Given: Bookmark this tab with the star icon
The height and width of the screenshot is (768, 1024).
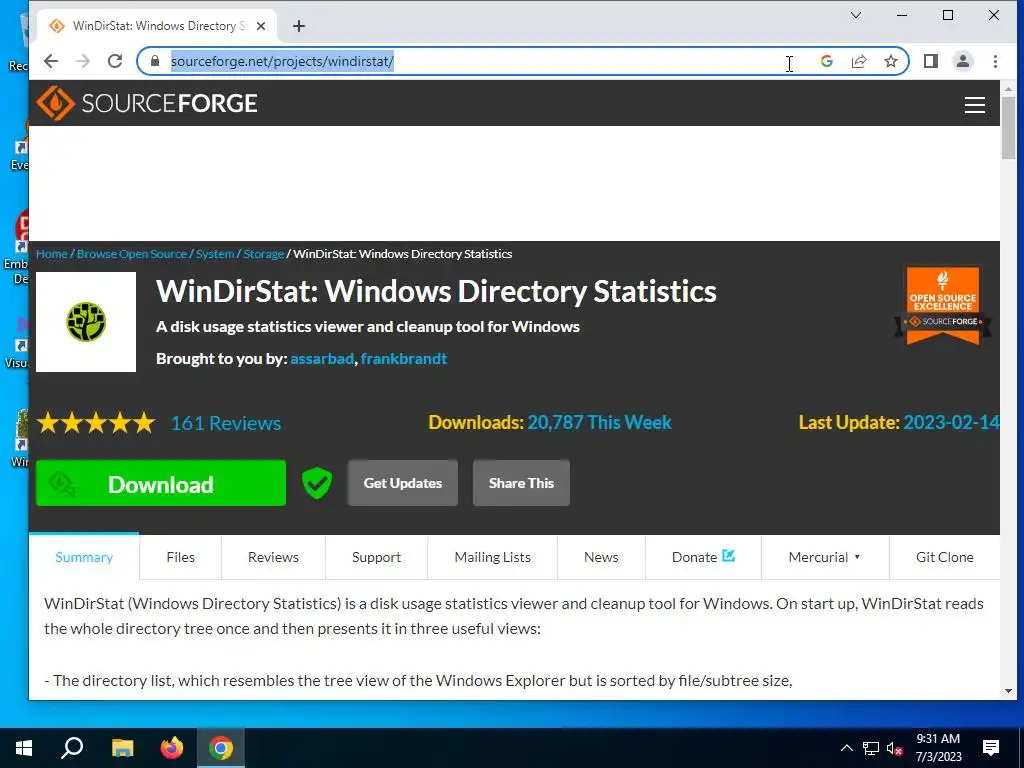Looking at the screenshot, I should [x=891, y=61].
